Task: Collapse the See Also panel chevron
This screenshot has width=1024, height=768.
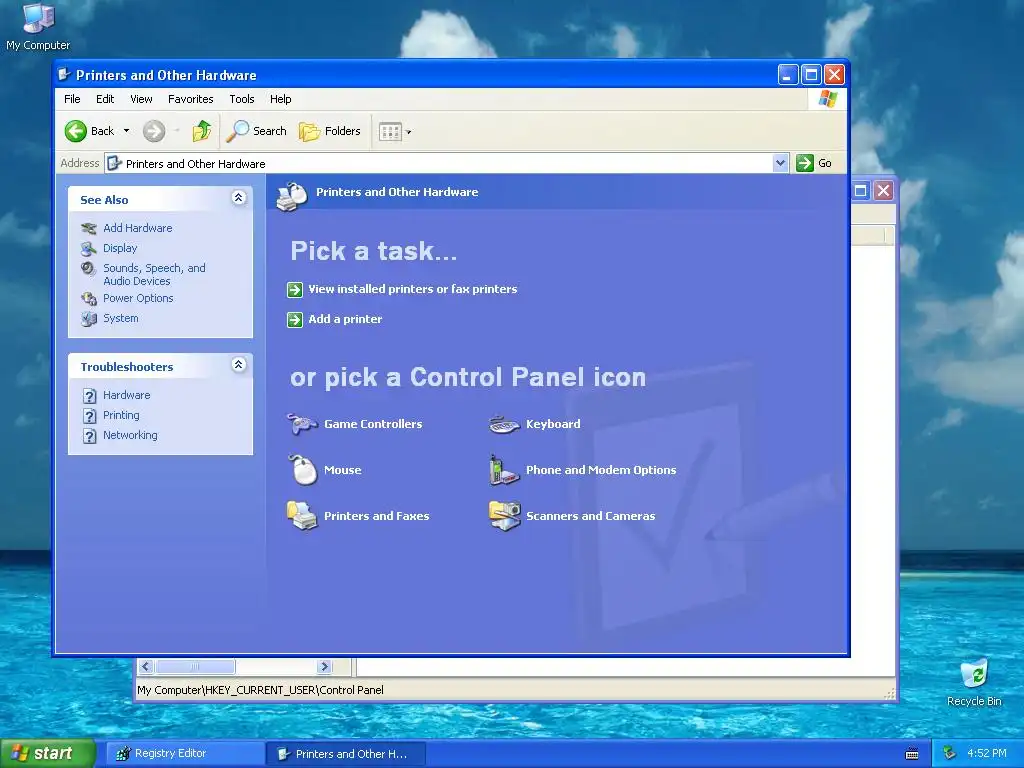Action: tap(239, 198)
